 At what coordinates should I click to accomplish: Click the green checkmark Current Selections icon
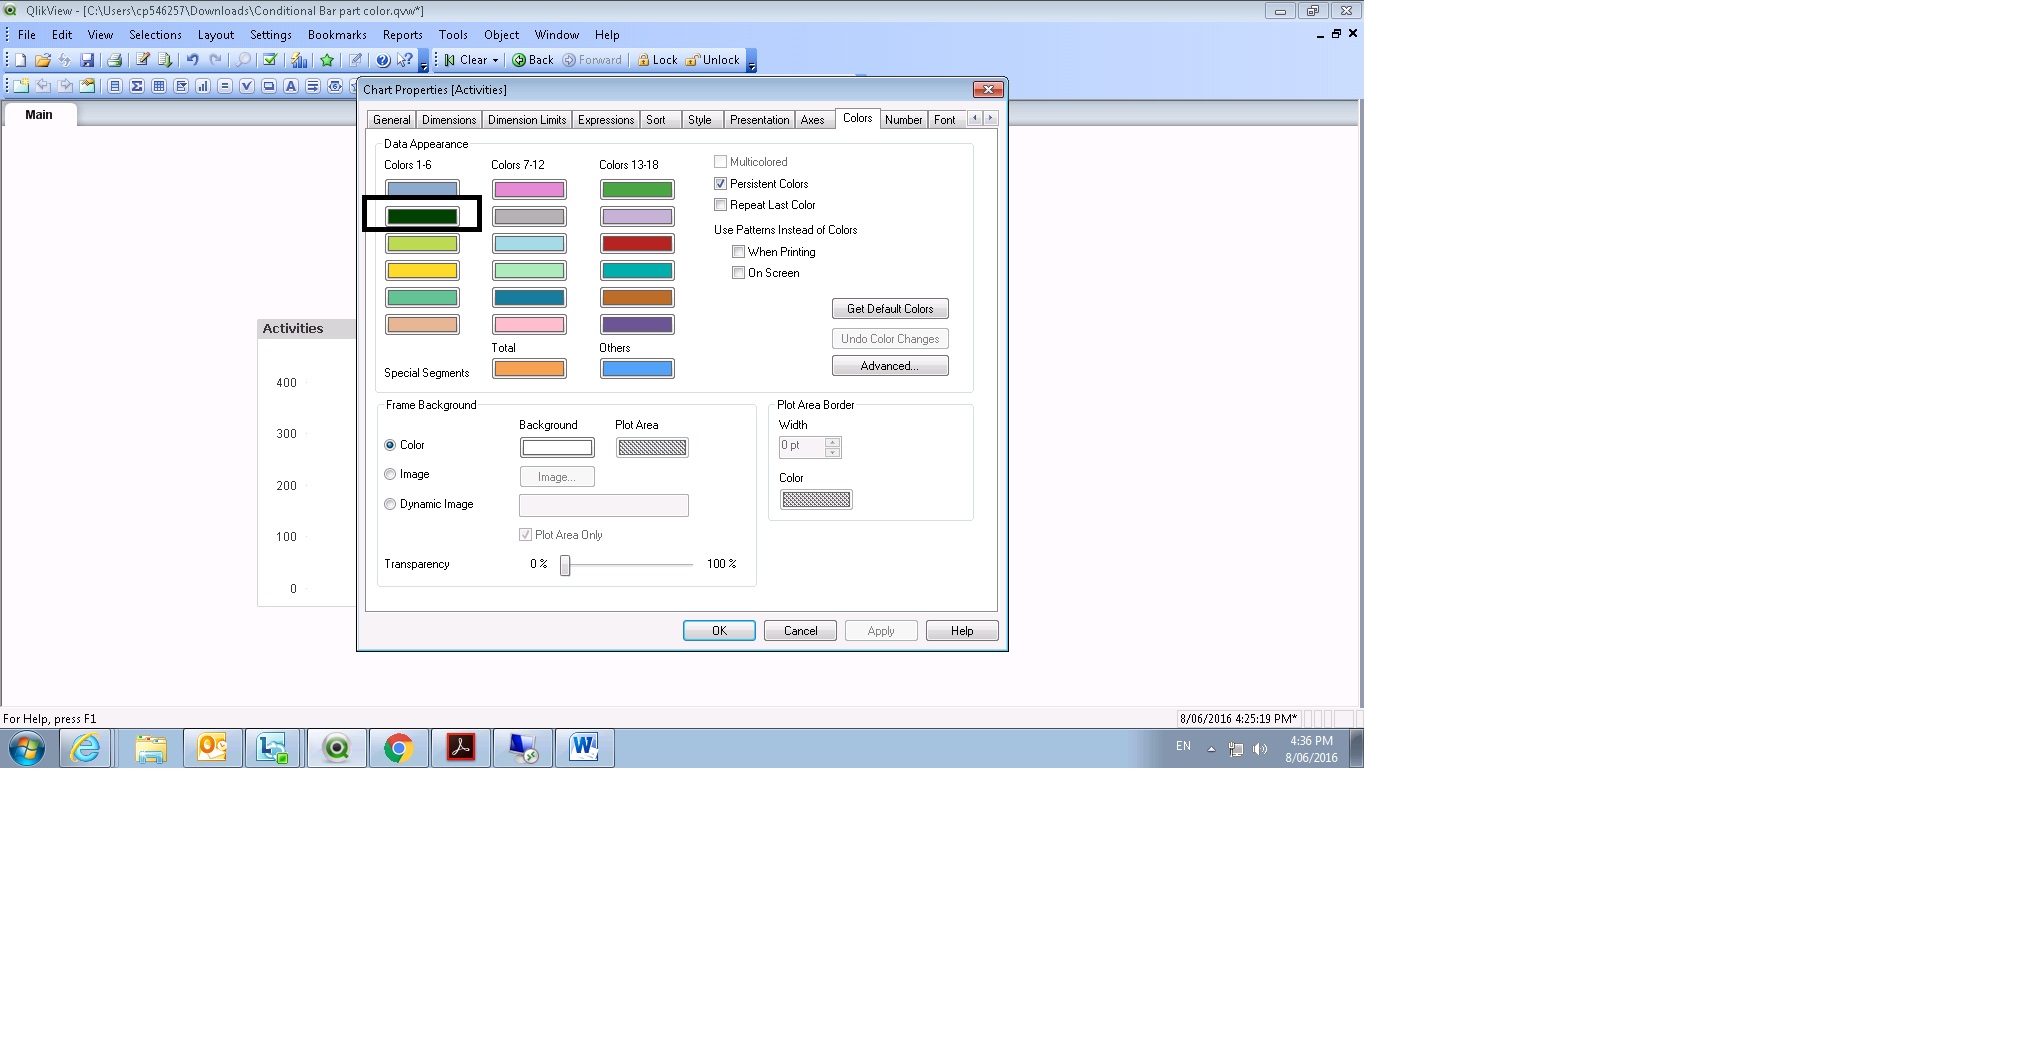click(269, 60)
